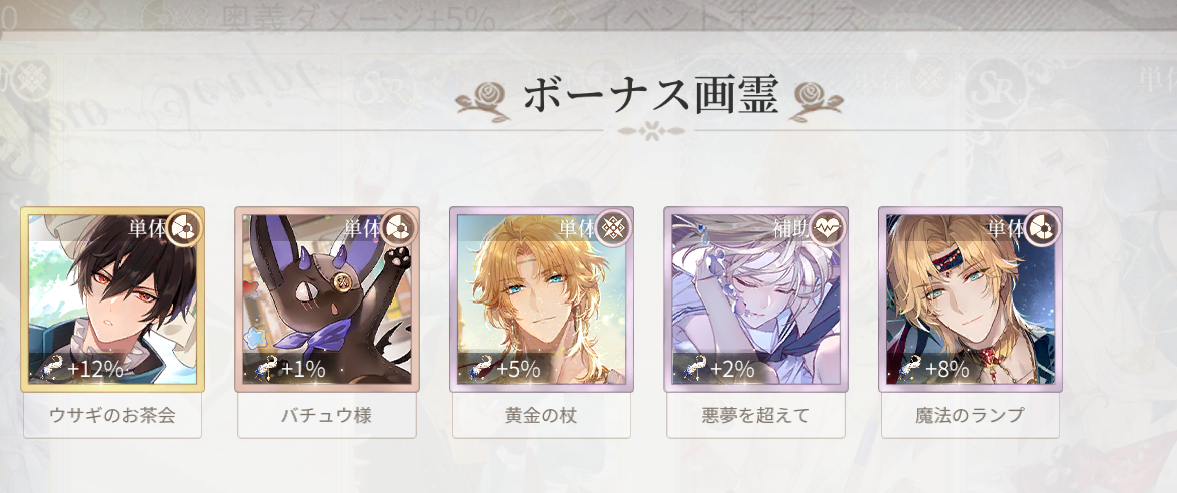Click bonus icon beside +8%

click(911, 368)
